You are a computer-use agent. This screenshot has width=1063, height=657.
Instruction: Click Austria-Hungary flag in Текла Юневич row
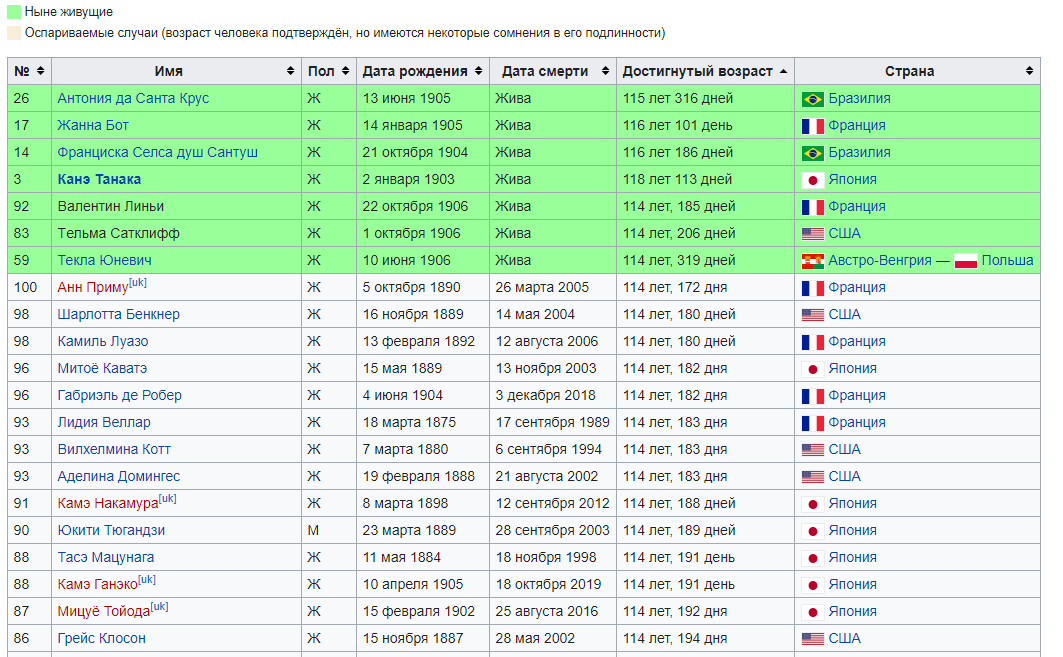tap(812, 261)
